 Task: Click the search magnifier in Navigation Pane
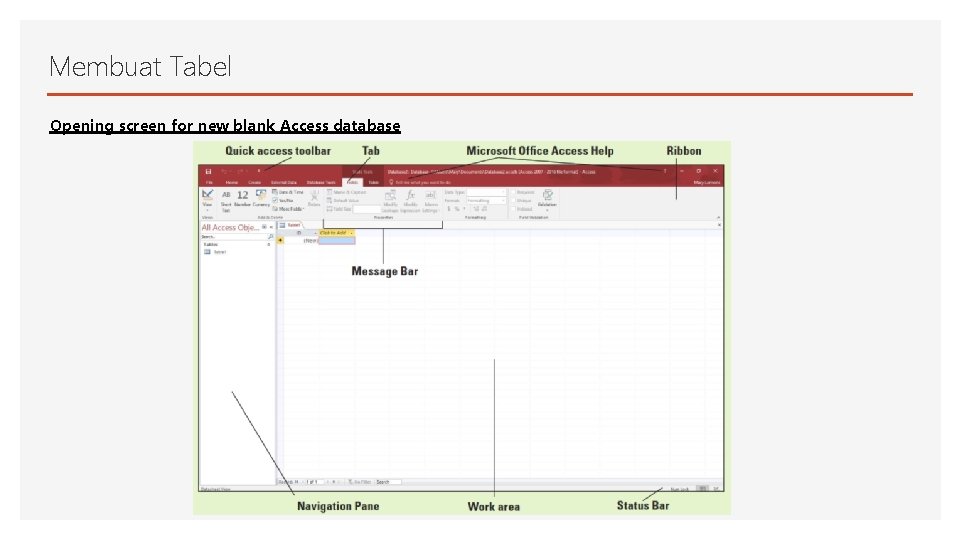(271, 237)
